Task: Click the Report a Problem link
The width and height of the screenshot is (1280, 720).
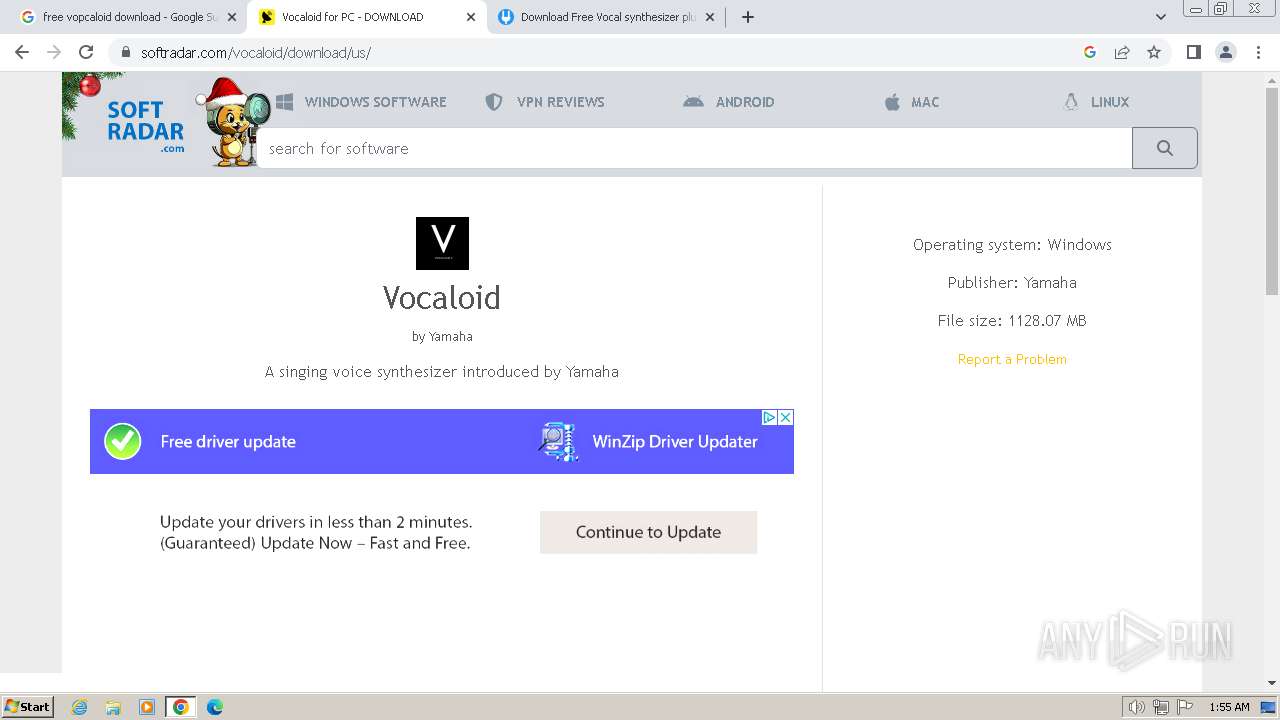Action: 1012,359
